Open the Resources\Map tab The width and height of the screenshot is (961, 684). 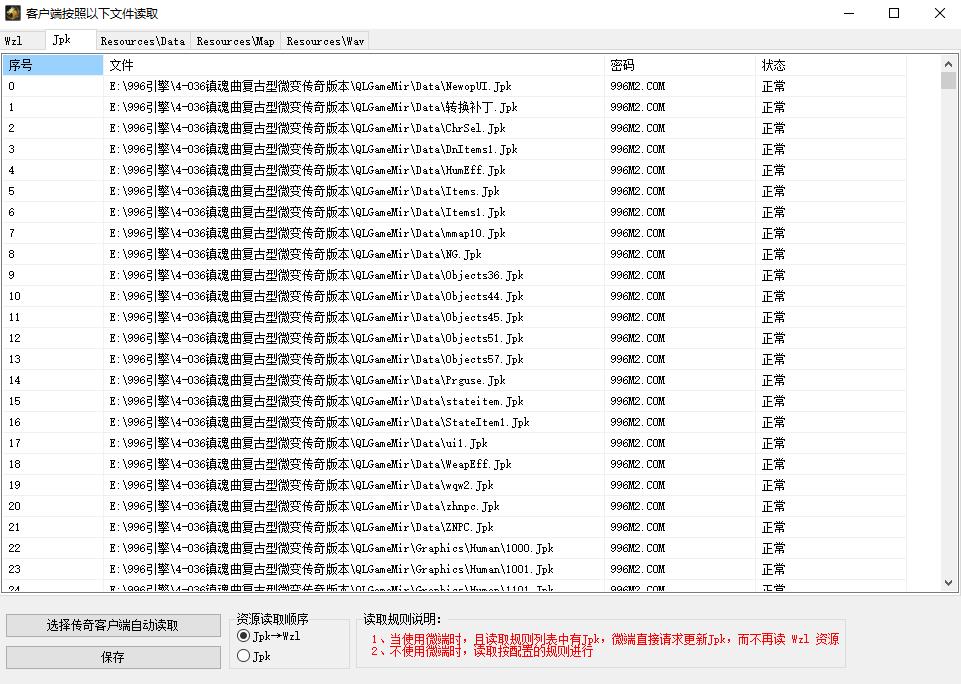tap(235, 41)
